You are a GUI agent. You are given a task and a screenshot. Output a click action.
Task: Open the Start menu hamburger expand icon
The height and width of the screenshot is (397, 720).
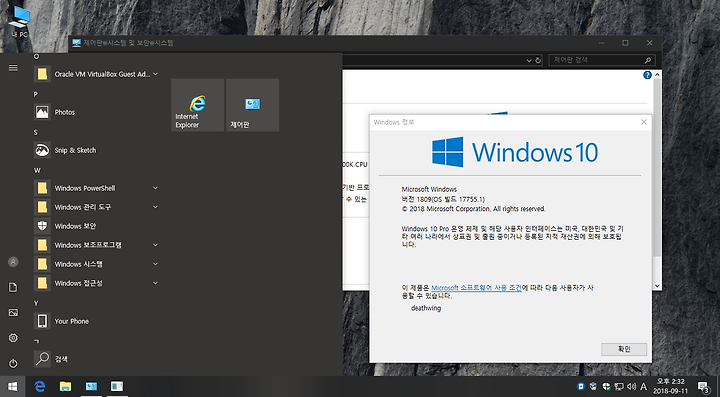pos(13,68)
